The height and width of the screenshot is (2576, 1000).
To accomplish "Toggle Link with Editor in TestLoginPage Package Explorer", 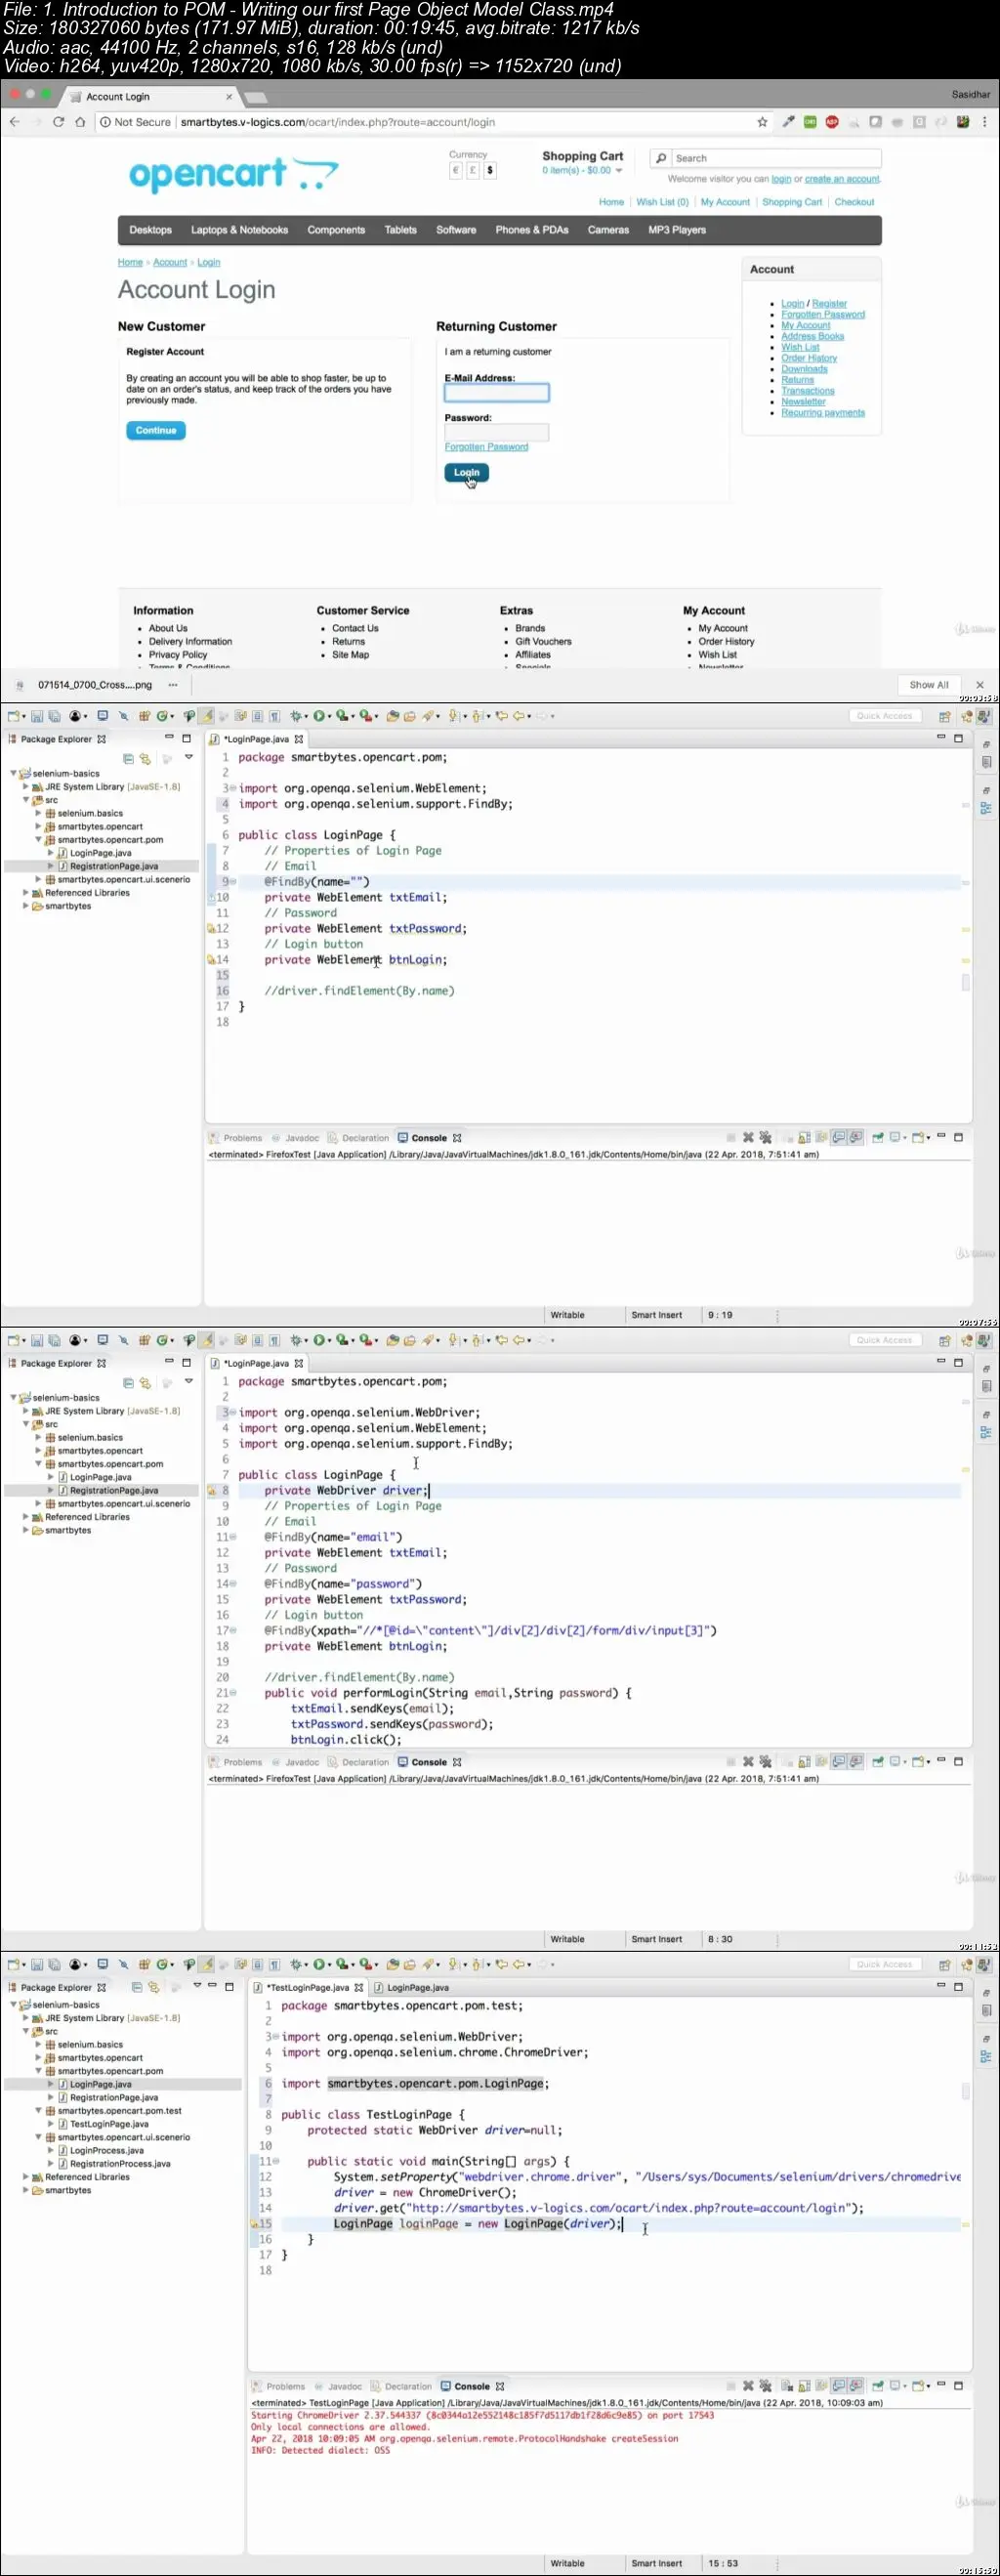I will 154,1988.
